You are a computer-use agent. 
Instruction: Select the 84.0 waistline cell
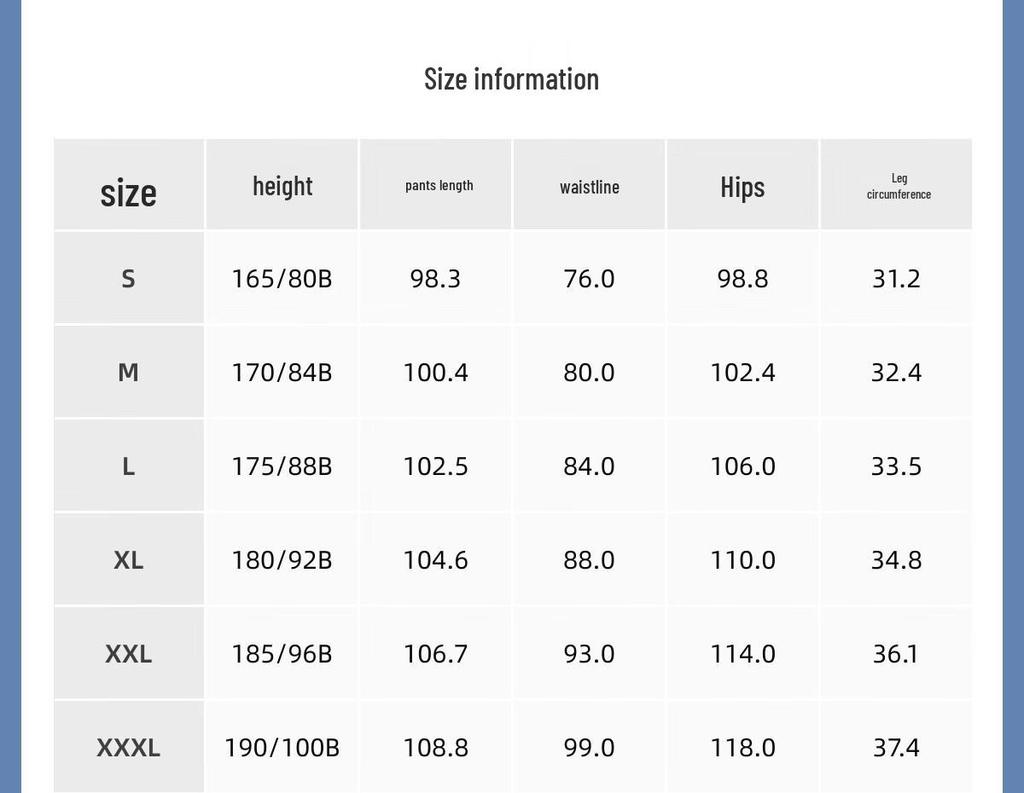click(589, 466)
